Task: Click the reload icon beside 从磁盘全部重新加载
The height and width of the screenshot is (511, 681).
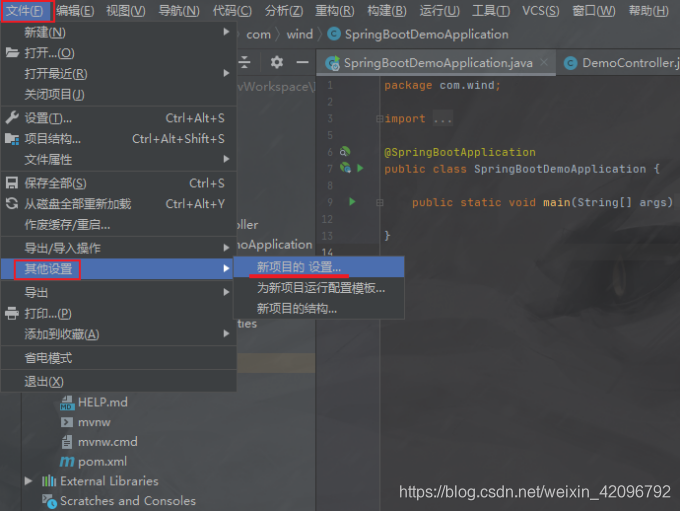Action: (x=12, y=203)
